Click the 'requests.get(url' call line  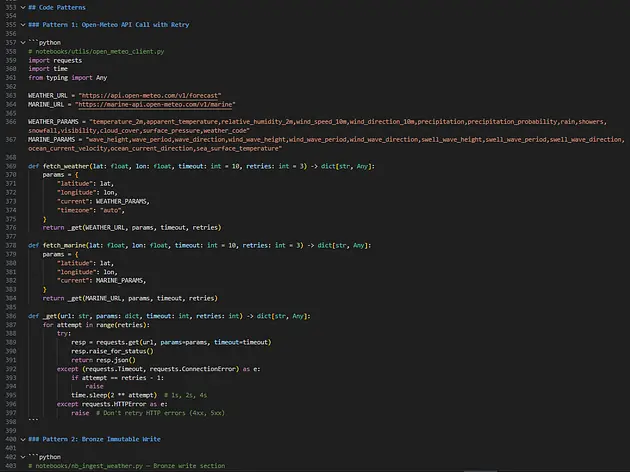(x=171, y=342)
